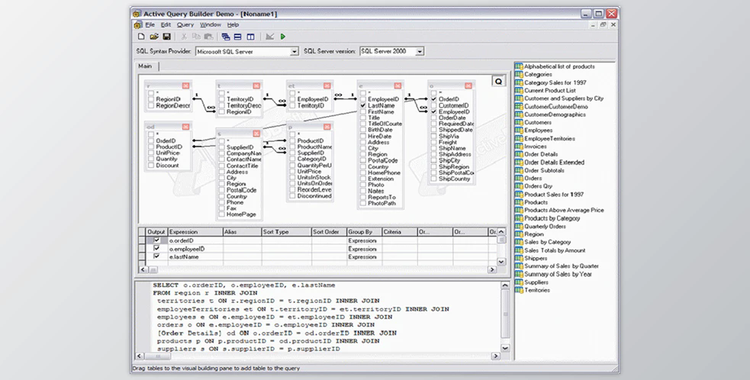Click the application icon in the menu bar
This screenshot has width=750, height=380.
(138, 25)
